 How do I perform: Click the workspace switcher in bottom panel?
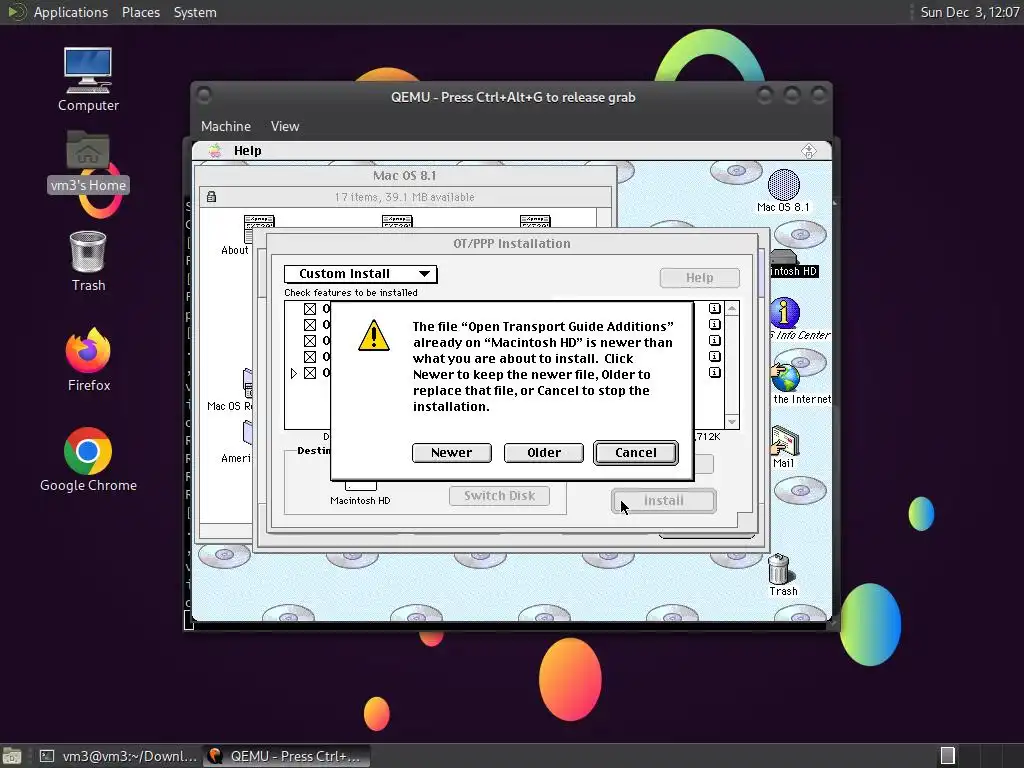tap(948, 756)
